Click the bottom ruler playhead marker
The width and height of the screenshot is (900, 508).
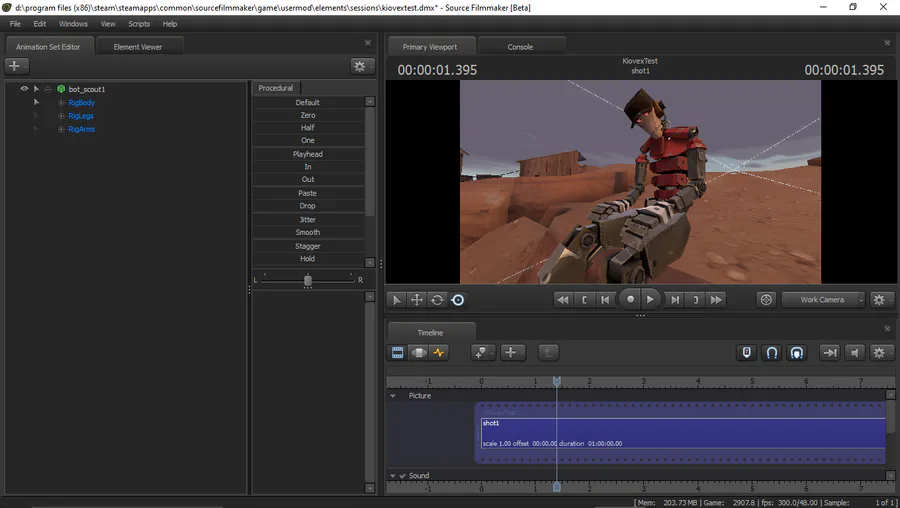click(557, 487)
